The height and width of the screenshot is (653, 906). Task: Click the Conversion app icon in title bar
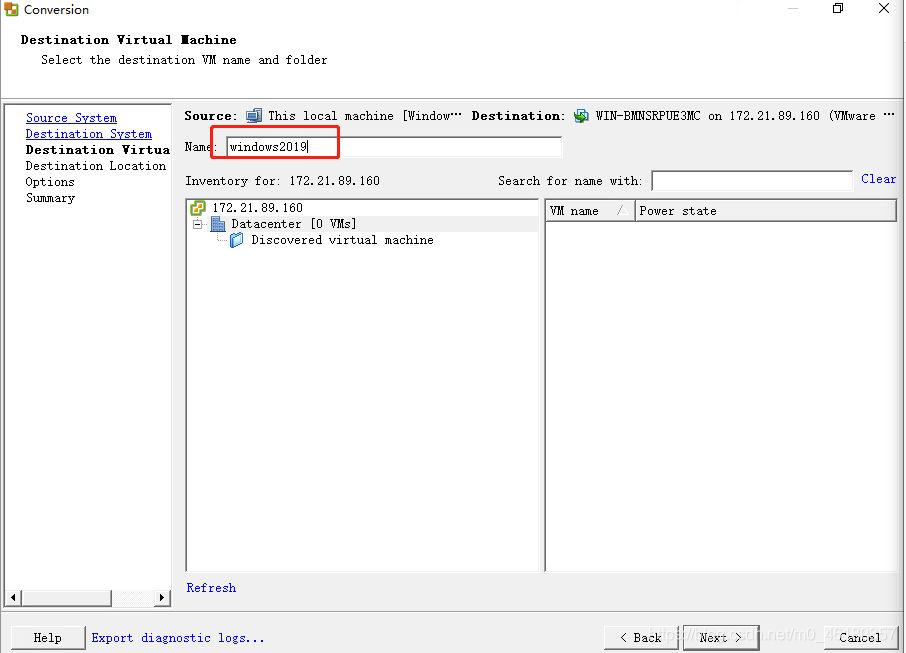tap(11, 9)
